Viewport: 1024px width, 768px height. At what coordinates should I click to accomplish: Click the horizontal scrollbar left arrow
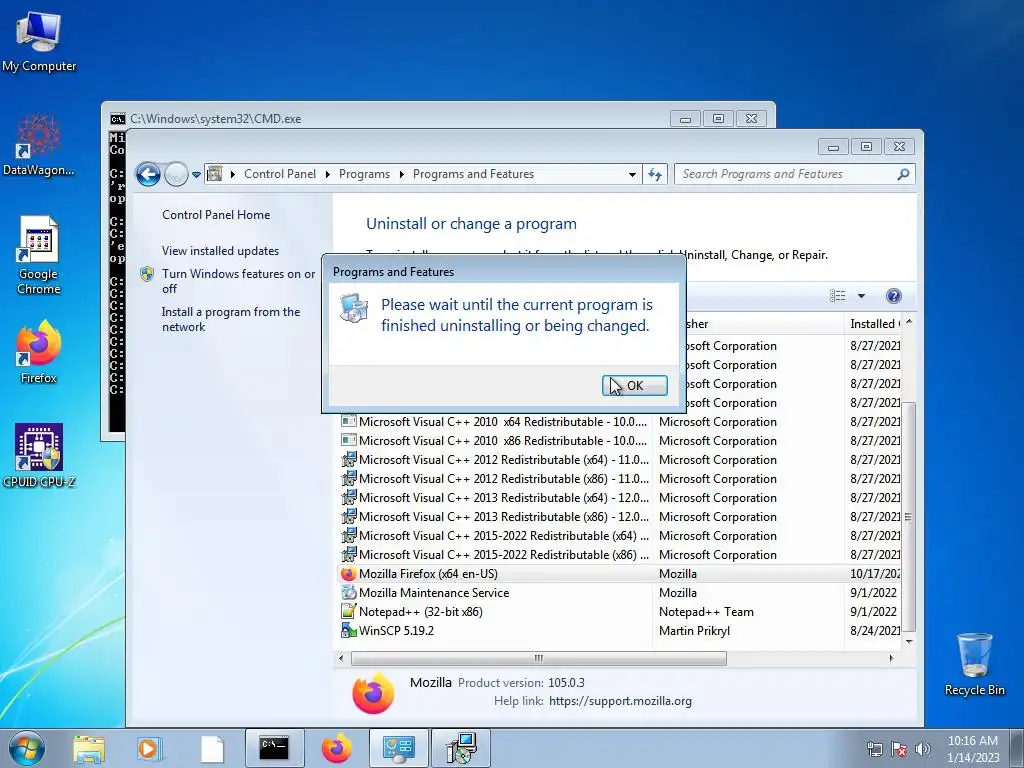(x=341, y=658)
